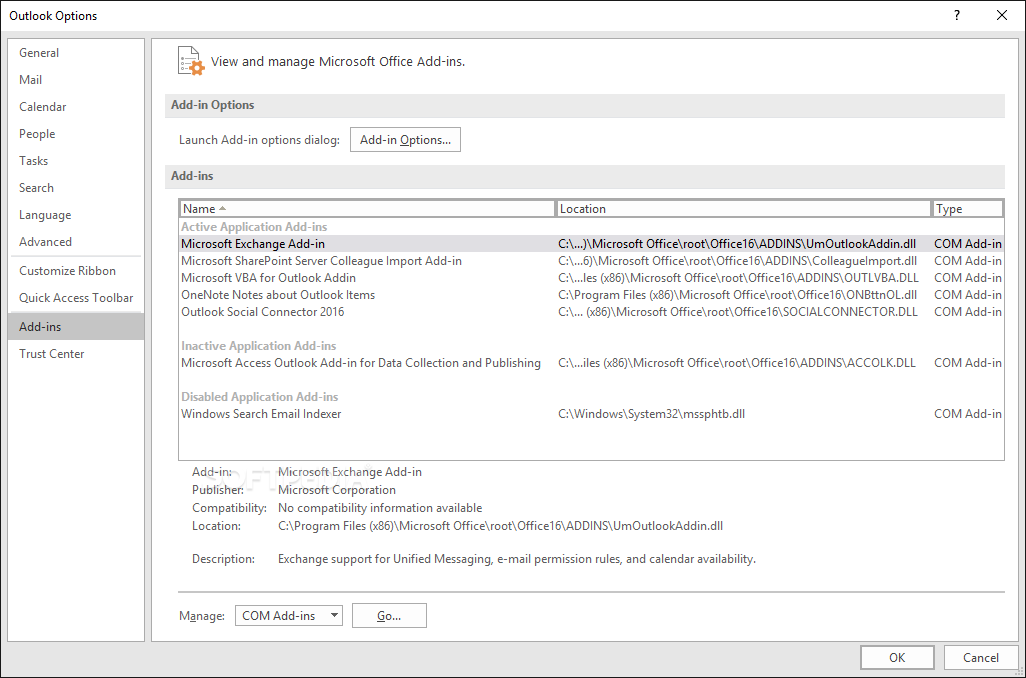Click the Disabled Application Add-ins group heading
The image size is (1026, 678).
point(260,397)
